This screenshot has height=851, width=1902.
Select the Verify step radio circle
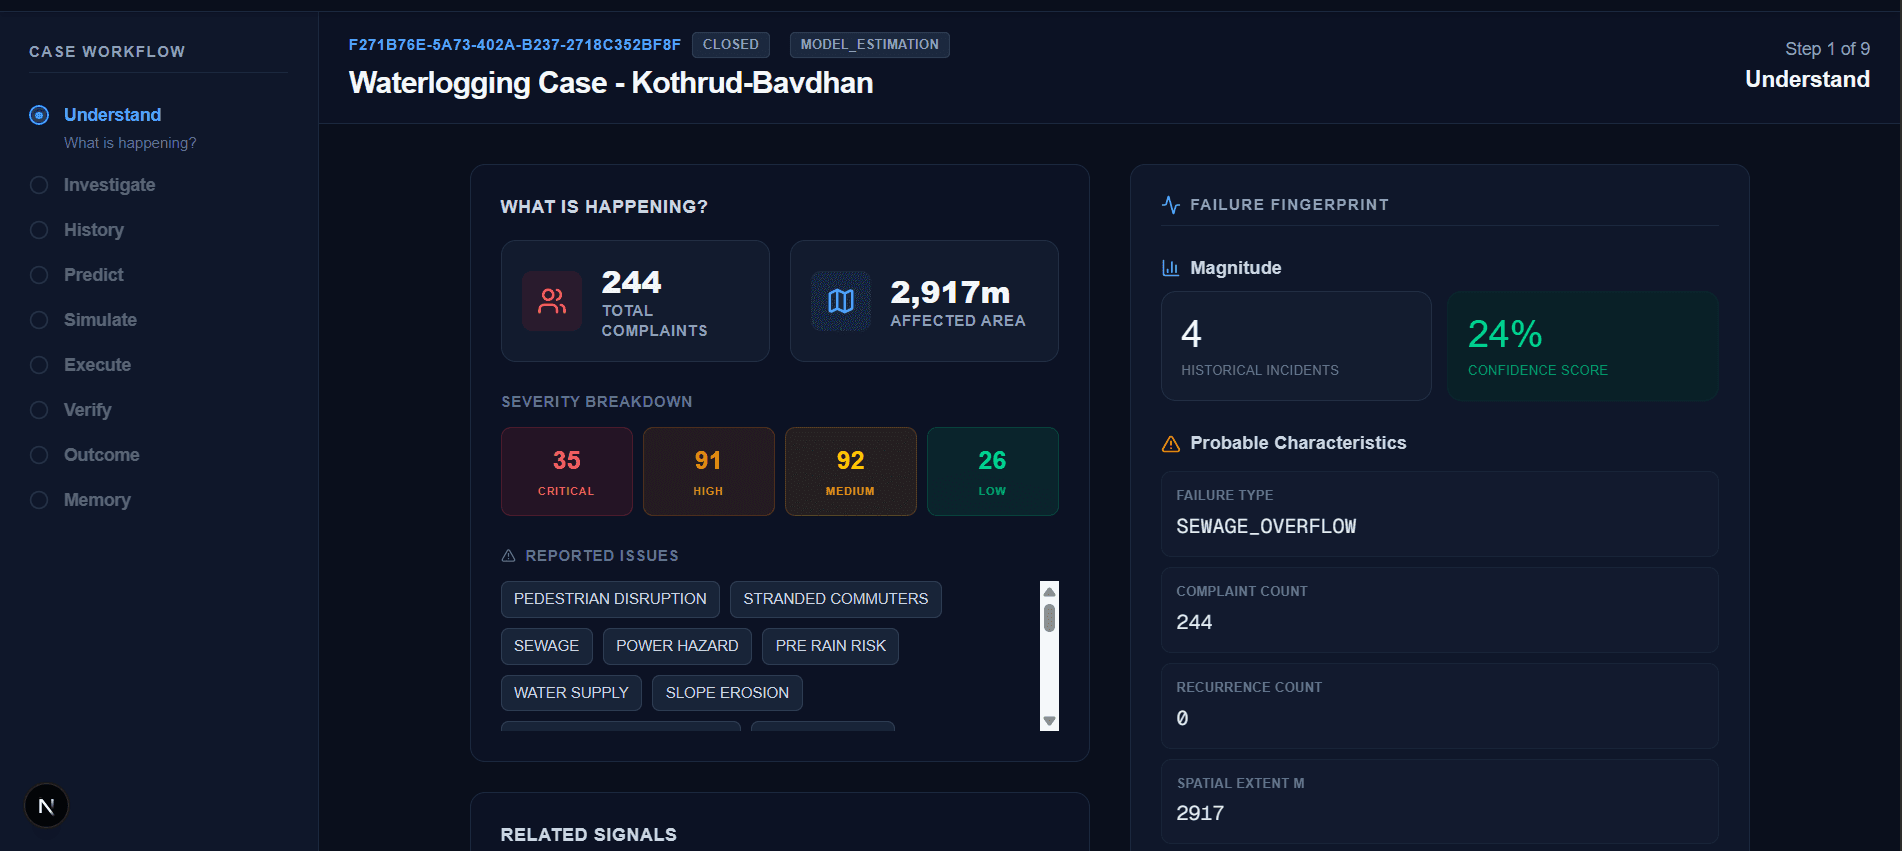[x=39, y=410]
